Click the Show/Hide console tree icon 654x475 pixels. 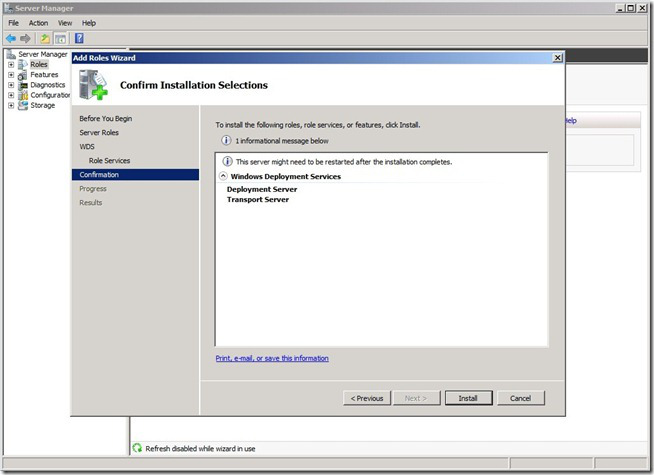click(60, 38)
